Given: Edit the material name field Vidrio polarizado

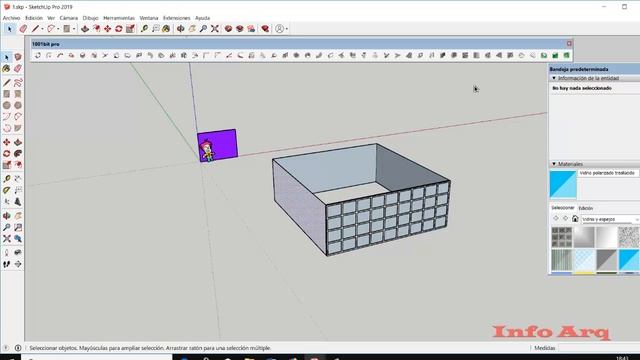Looking at the screenshot, I should [x=609, y=173].
